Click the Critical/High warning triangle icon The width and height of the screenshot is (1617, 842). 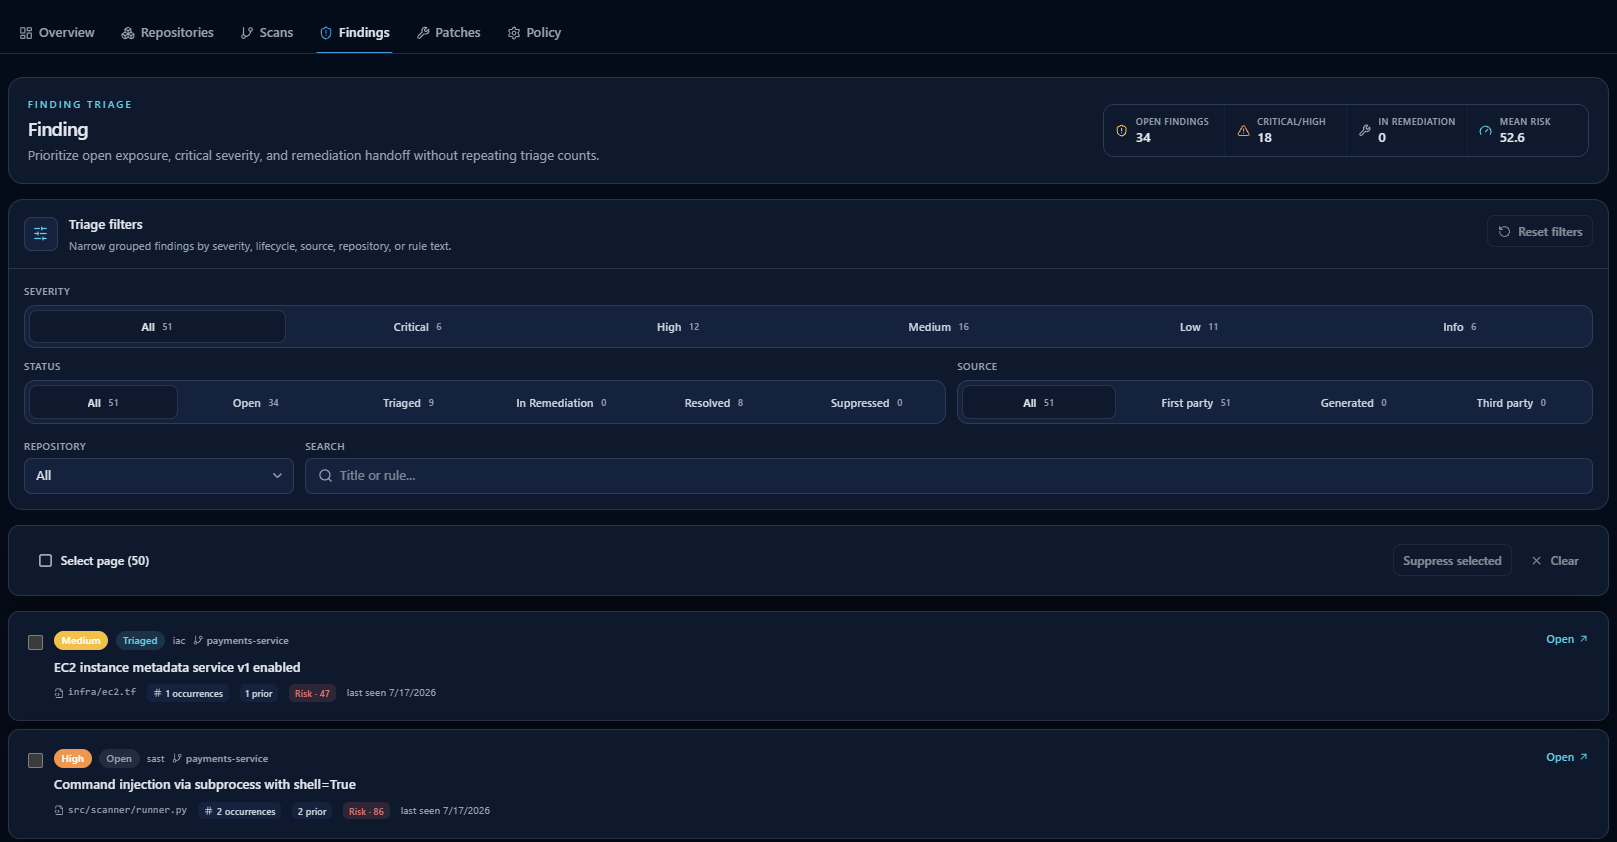pyautogui.click(x=1243, y=130)
